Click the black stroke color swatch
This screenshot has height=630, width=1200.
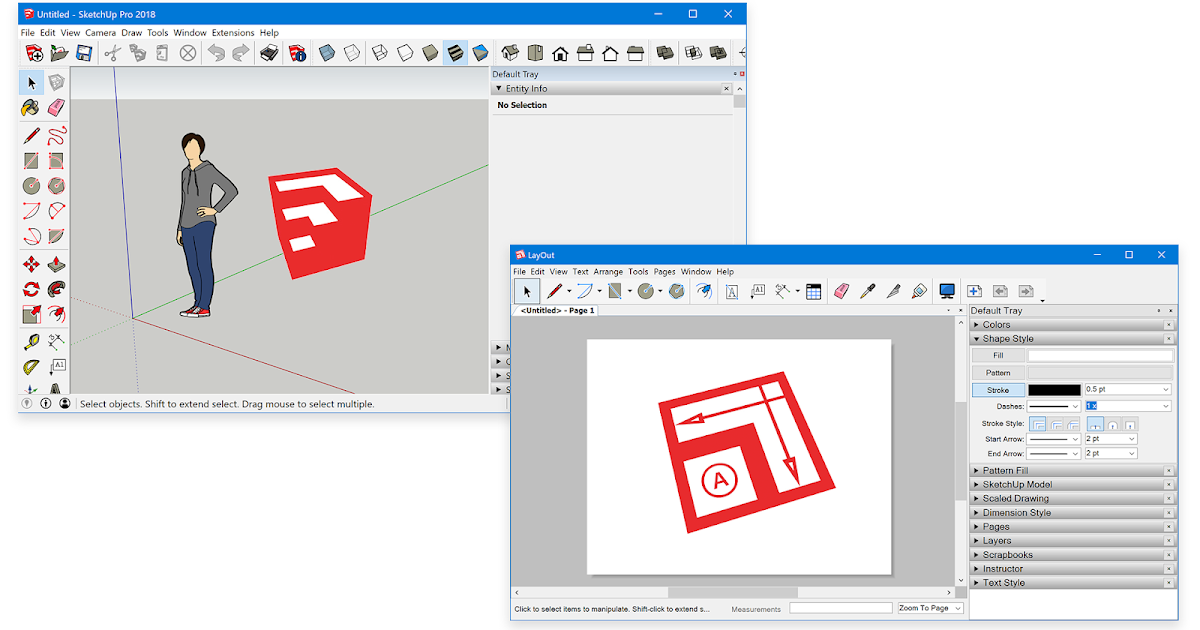[x=1055, y=390]
